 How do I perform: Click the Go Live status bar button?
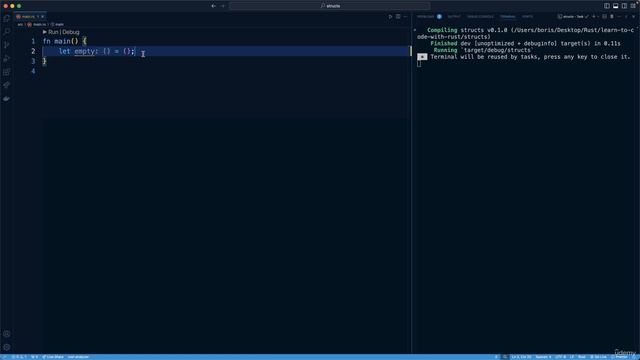pos(598,357)
